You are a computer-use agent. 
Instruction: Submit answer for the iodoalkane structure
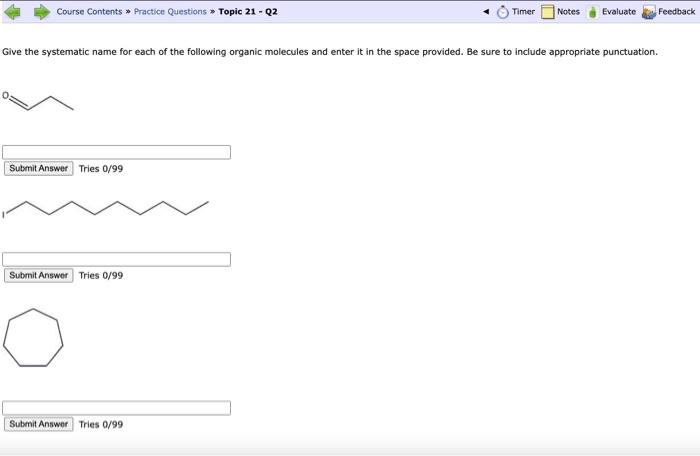point(39,275)
